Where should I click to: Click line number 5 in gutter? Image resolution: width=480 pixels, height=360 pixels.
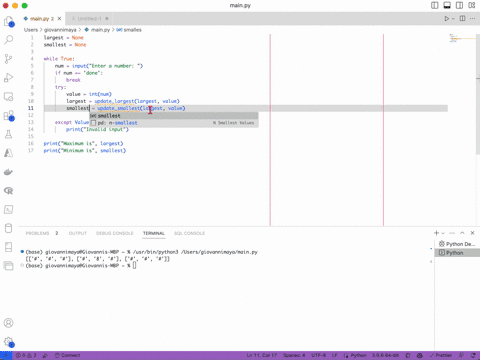[32, 66]
